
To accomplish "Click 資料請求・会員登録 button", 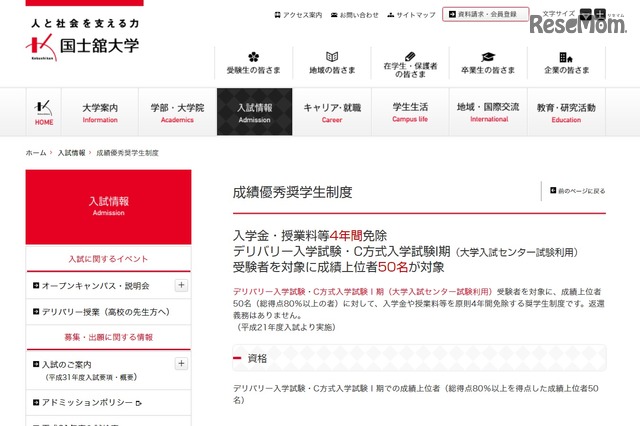I will click(486, 16).
